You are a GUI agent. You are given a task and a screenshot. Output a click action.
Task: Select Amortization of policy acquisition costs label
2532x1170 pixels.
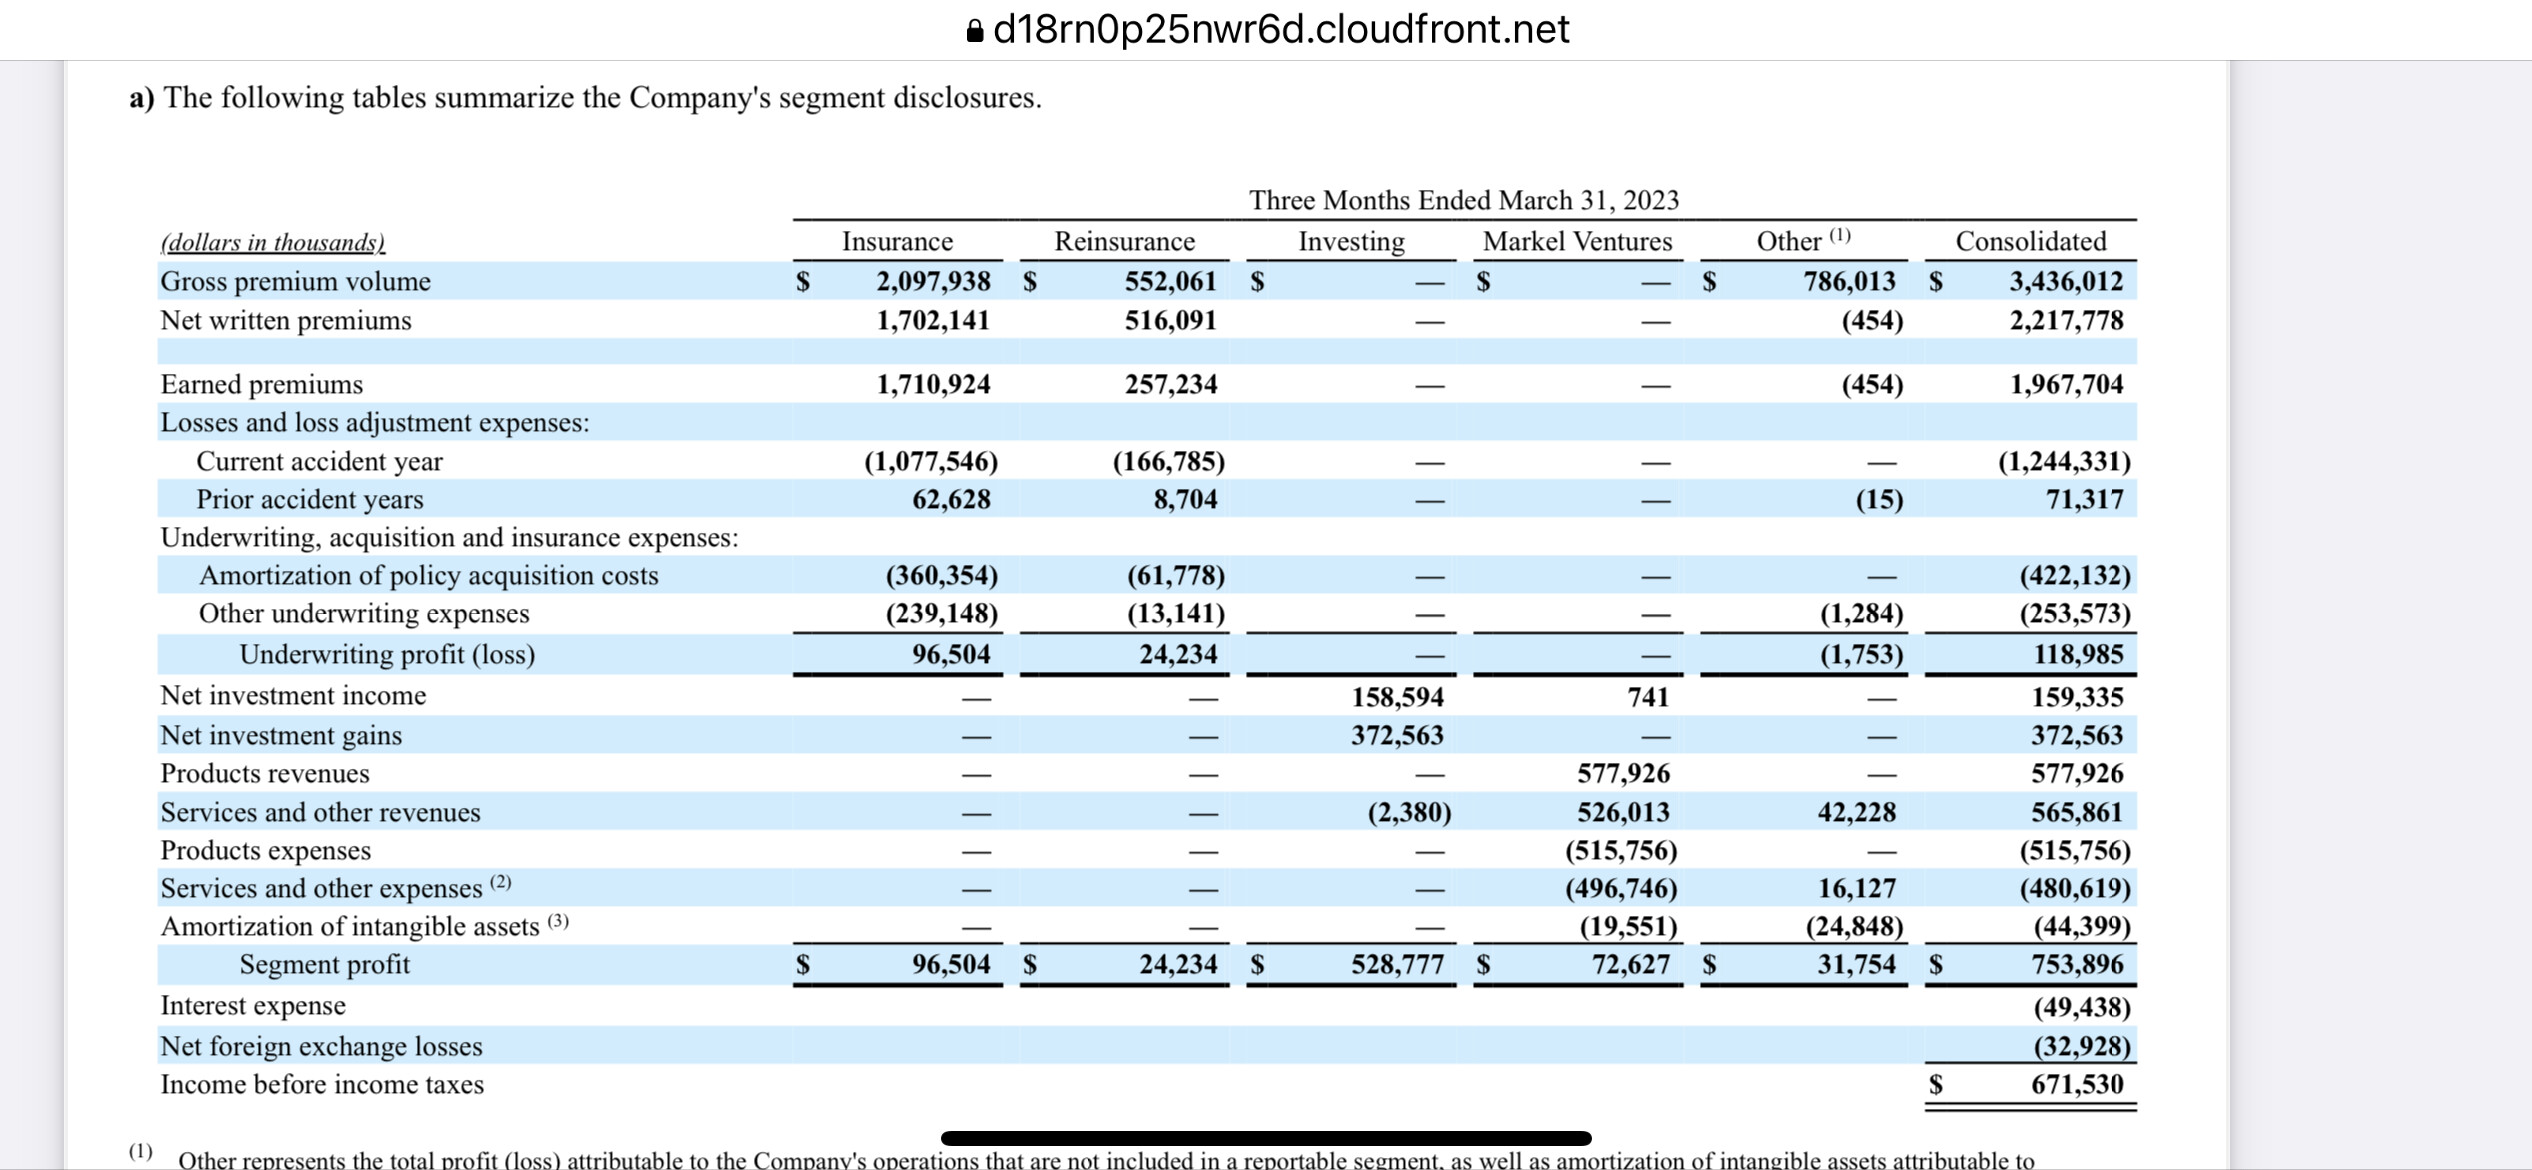pos(429,575)
